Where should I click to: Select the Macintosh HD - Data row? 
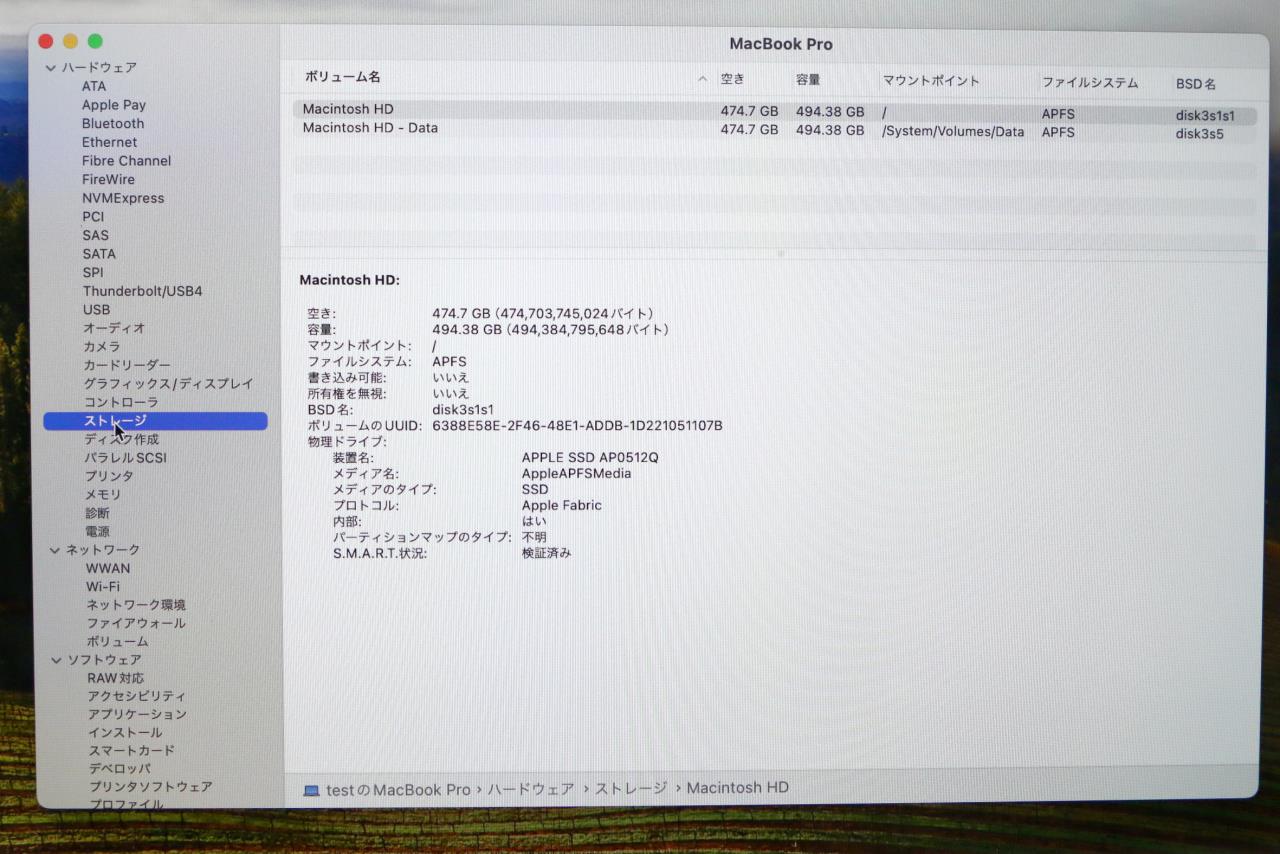tap(774, 131)
